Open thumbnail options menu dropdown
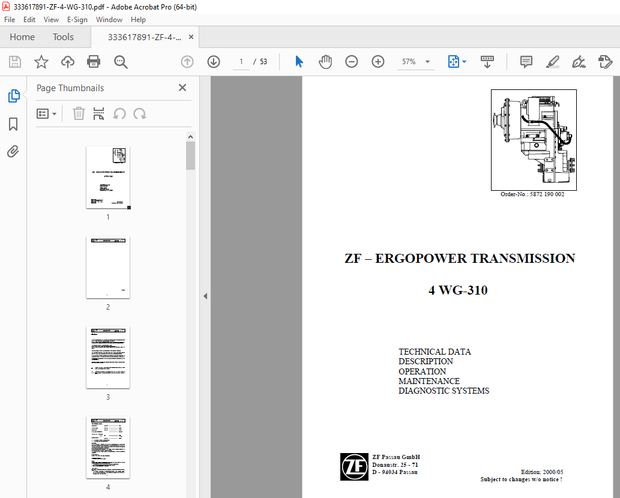Viewport: 620px width, 498px height. pyautogui.click(x=46, y=114)
